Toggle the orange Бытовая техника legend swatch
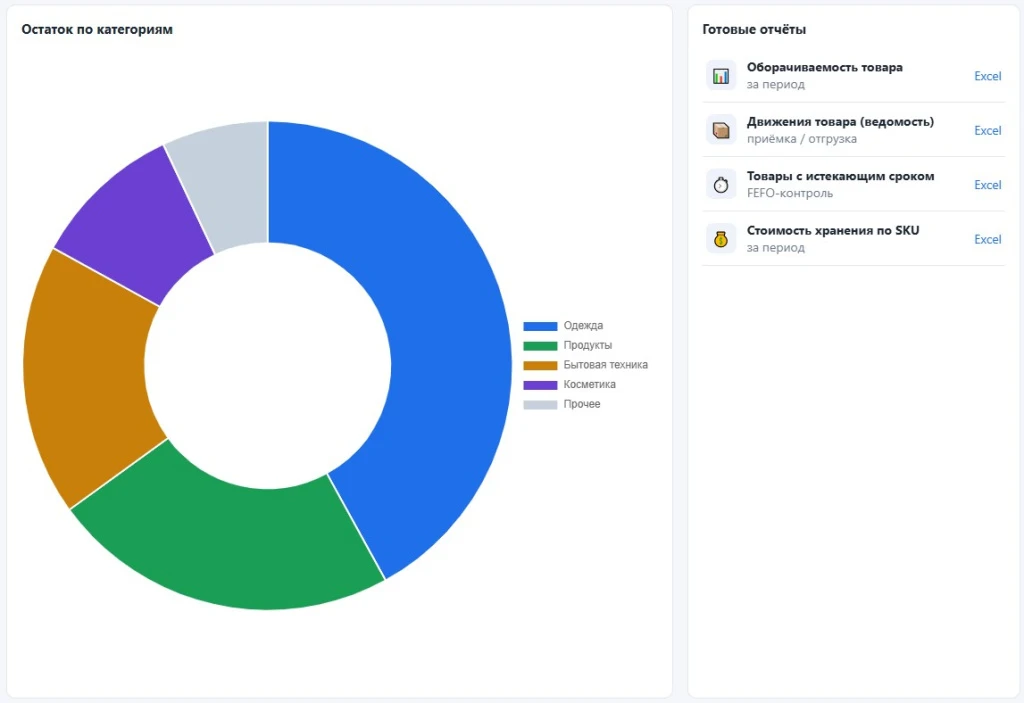Screen dimensions: 1024x703 click(x=540, y=365)
